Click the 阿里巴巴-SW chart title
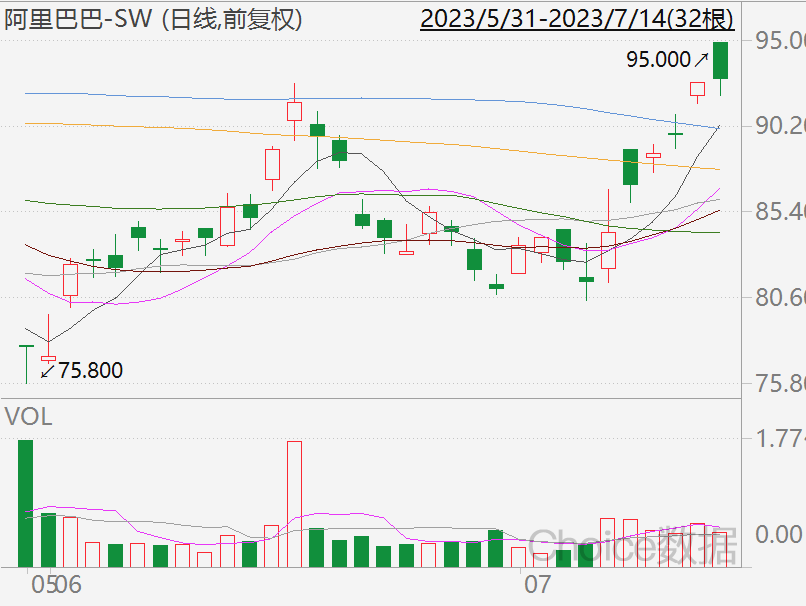Viewport: 806px width, 606px height. 153,20
